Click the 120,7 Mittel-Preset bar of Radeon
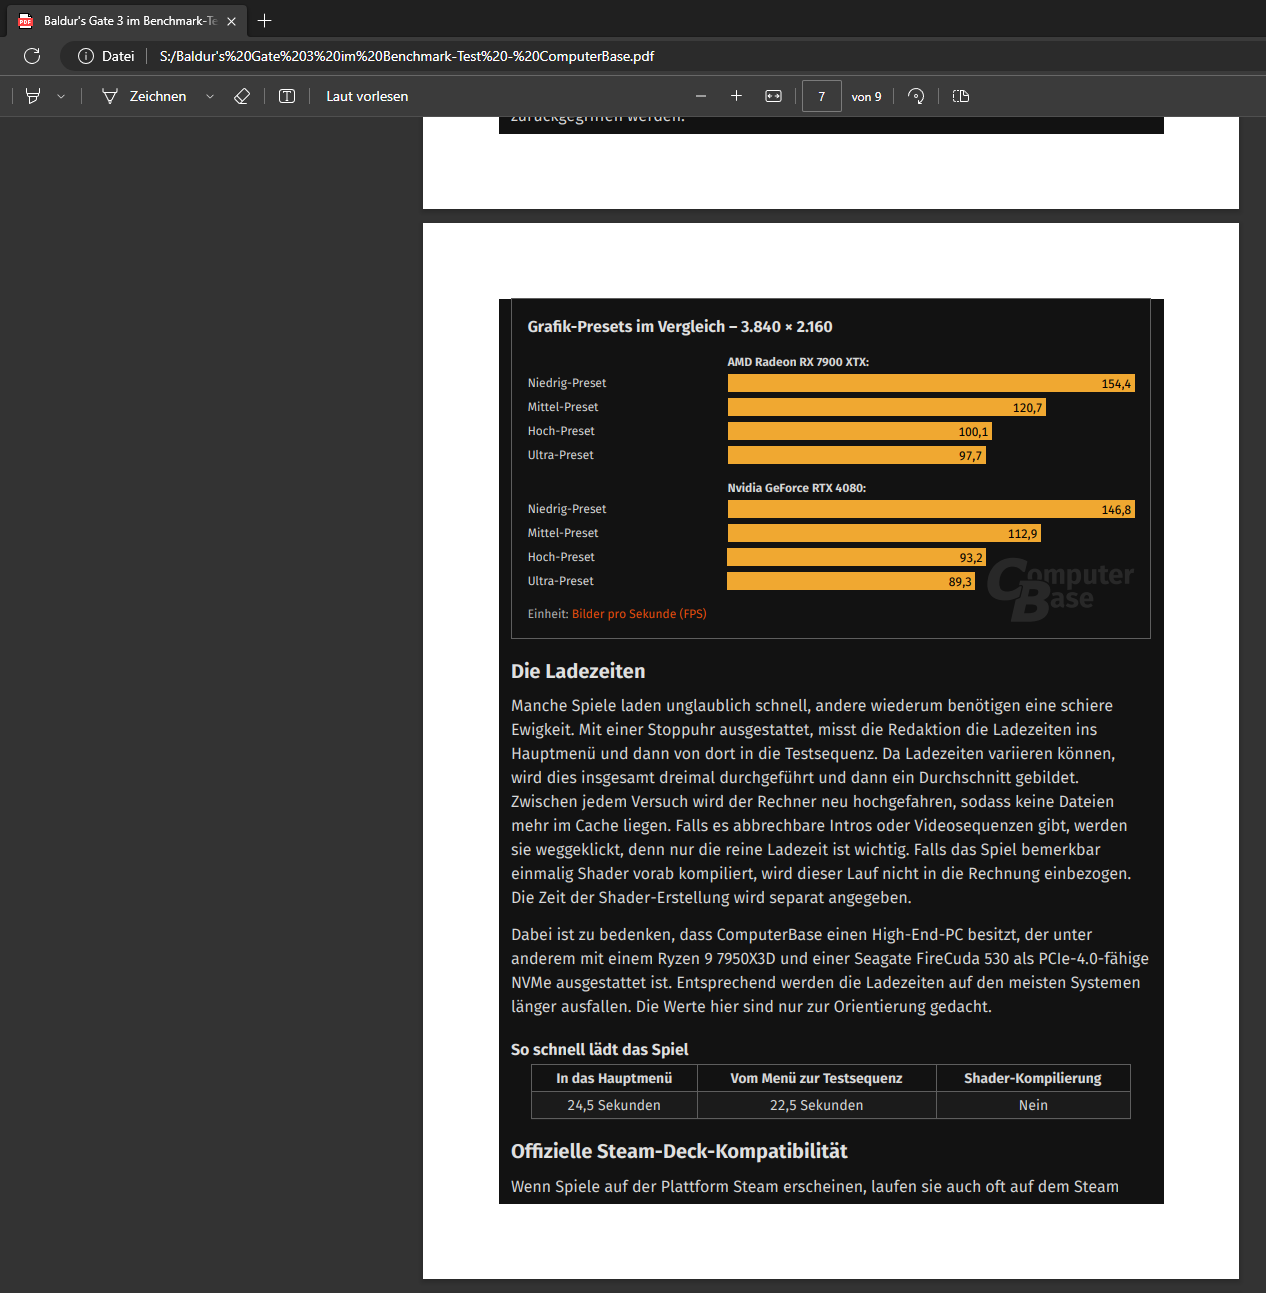This screenshot has width=1266, height=1293. (x=887, y=407)
